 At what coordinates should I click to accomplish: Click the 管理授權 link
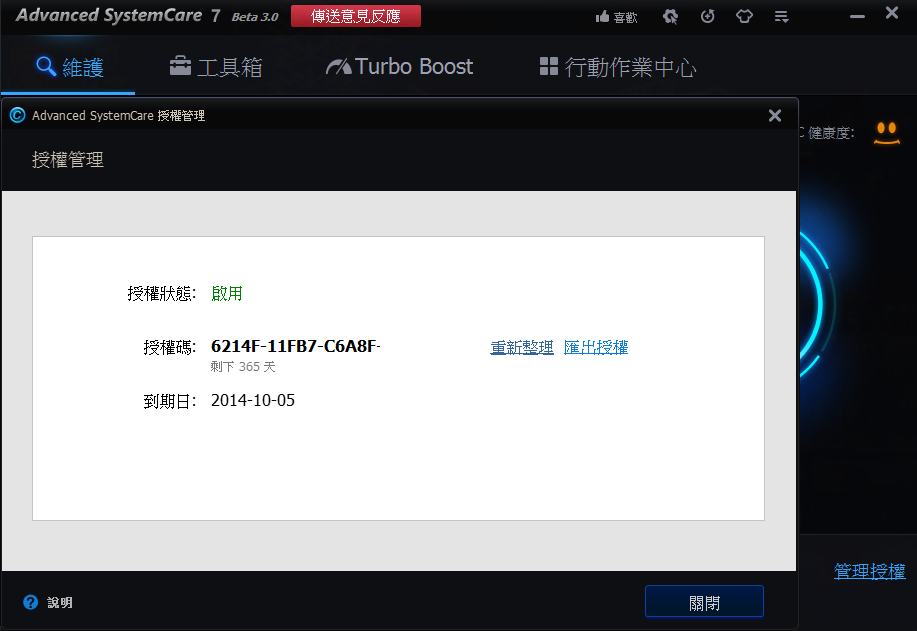[870, 571]
